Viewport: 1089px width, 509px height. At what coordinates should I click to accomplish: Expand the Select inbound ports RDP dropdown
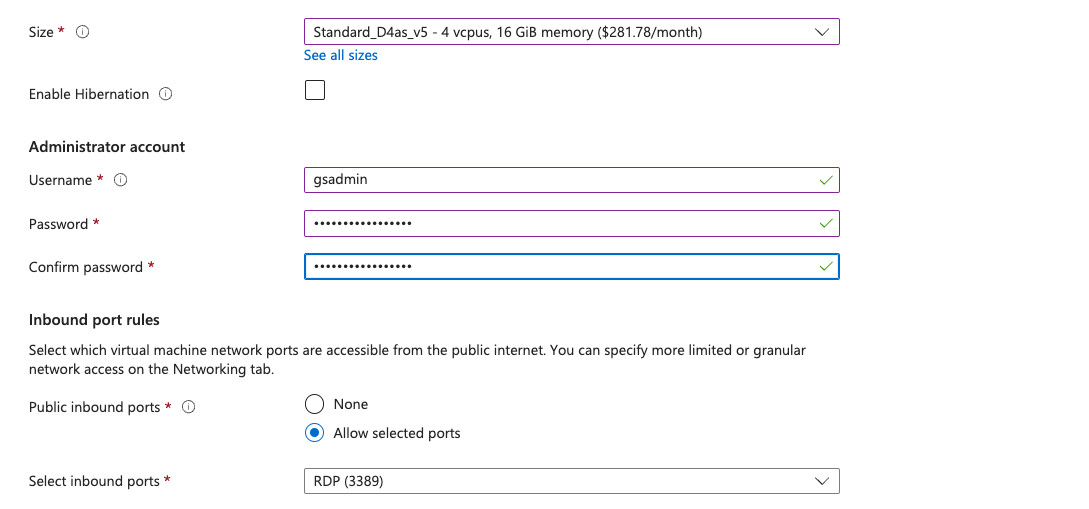coord(571,481)
